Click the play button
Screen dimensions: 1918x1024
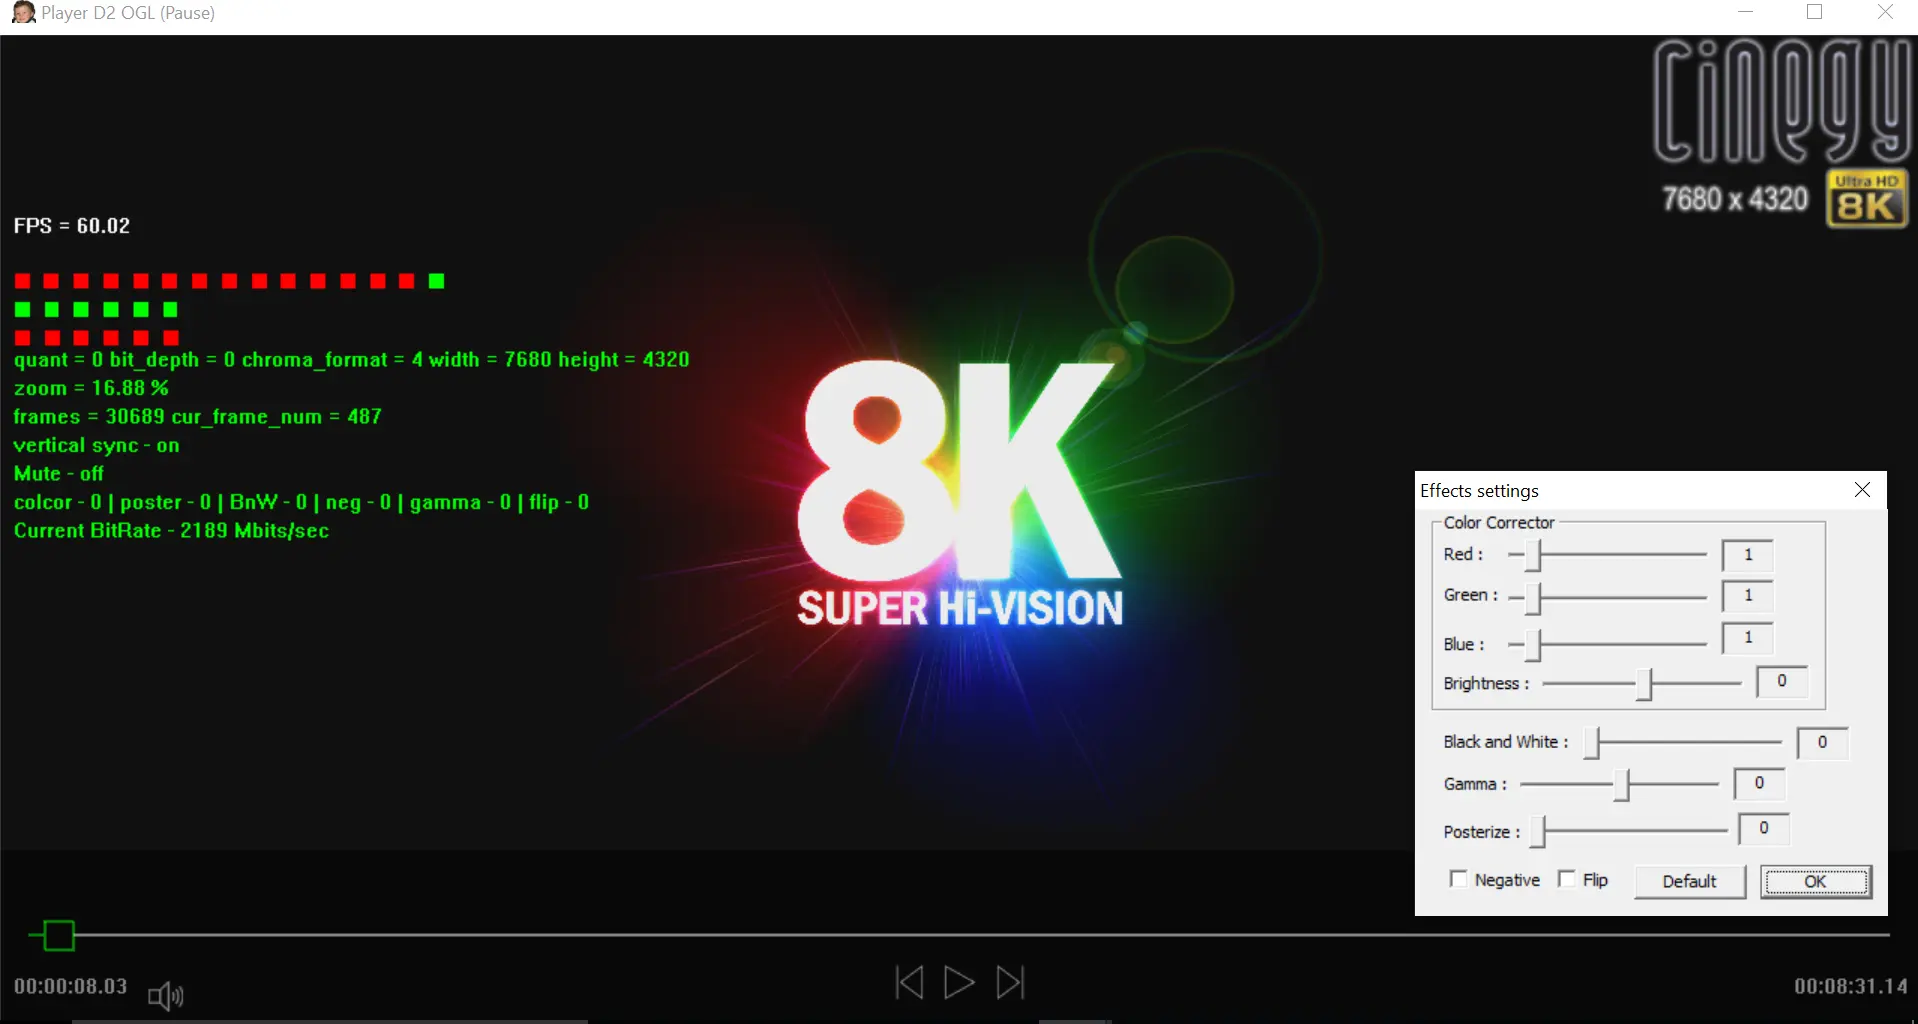[x=958, y=982]
